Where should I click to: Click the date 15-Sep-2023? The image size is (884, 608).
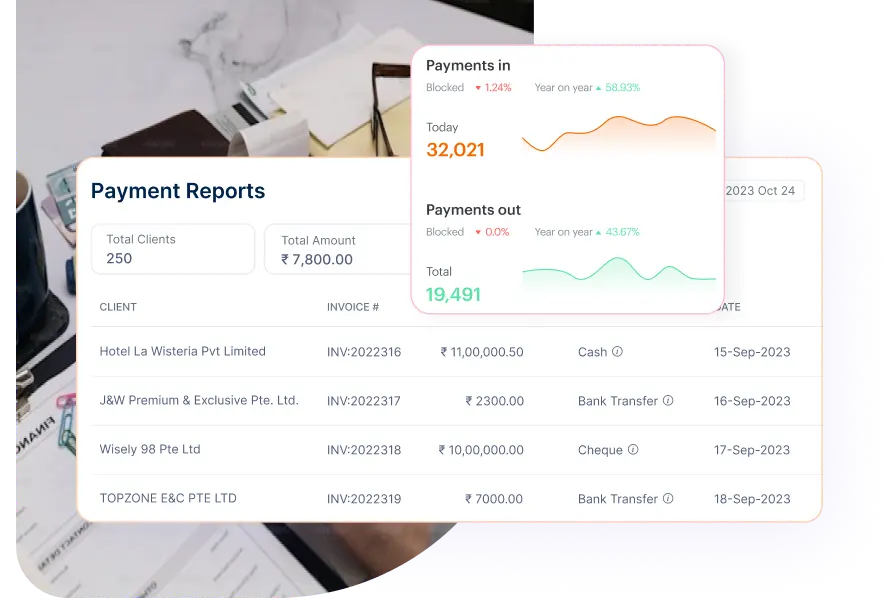point(752,352)
